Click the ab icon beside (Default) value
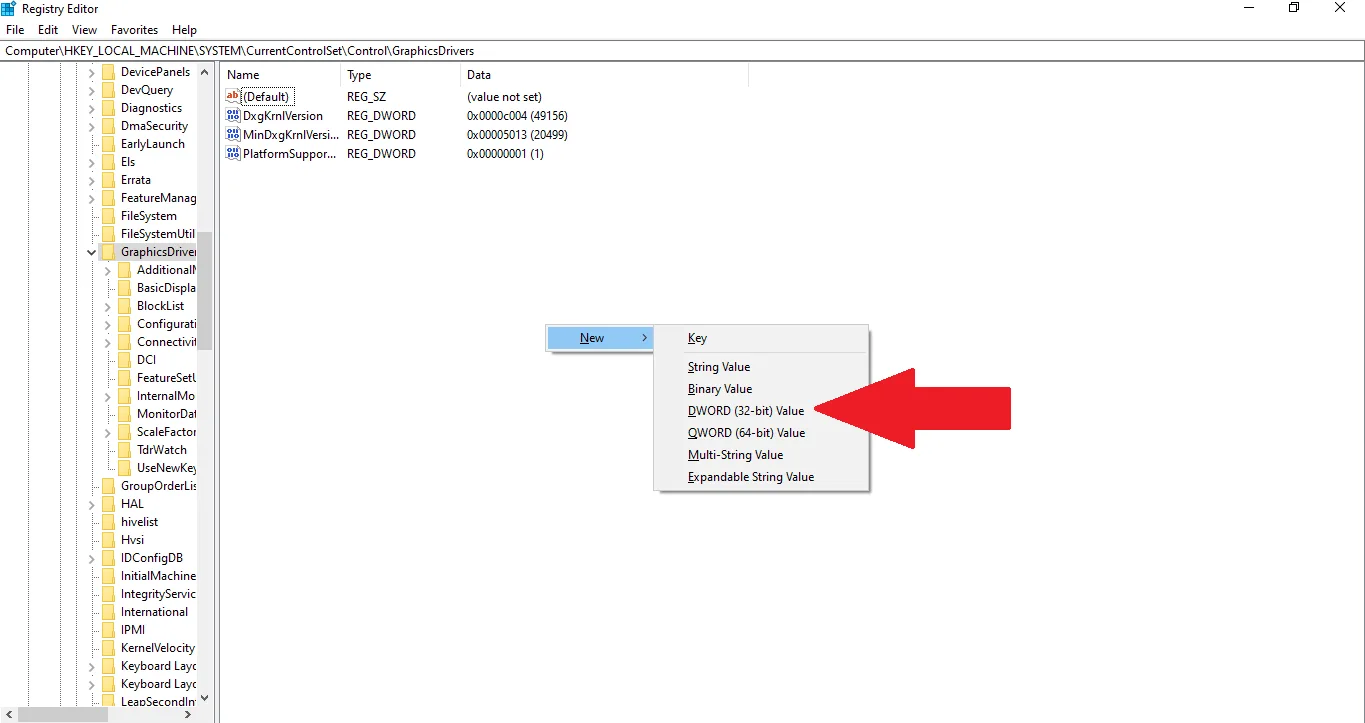1365x723 pixels. 231,96
